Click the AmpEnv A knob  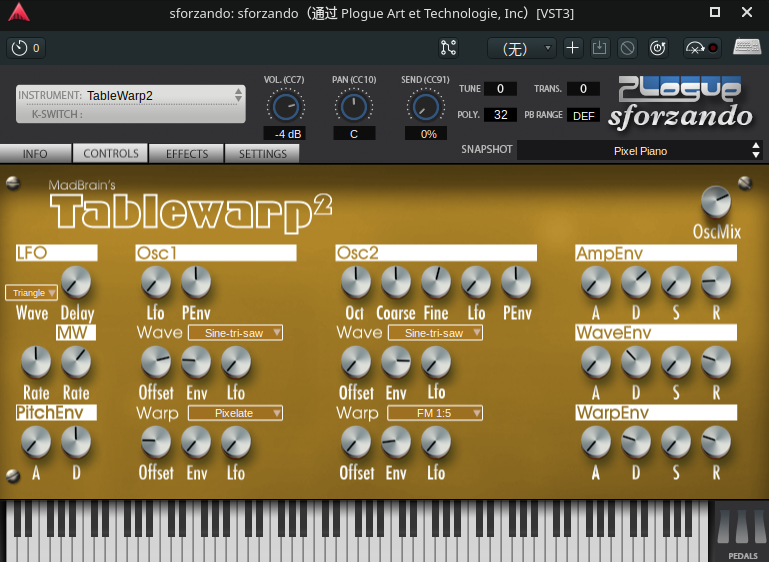596,282
